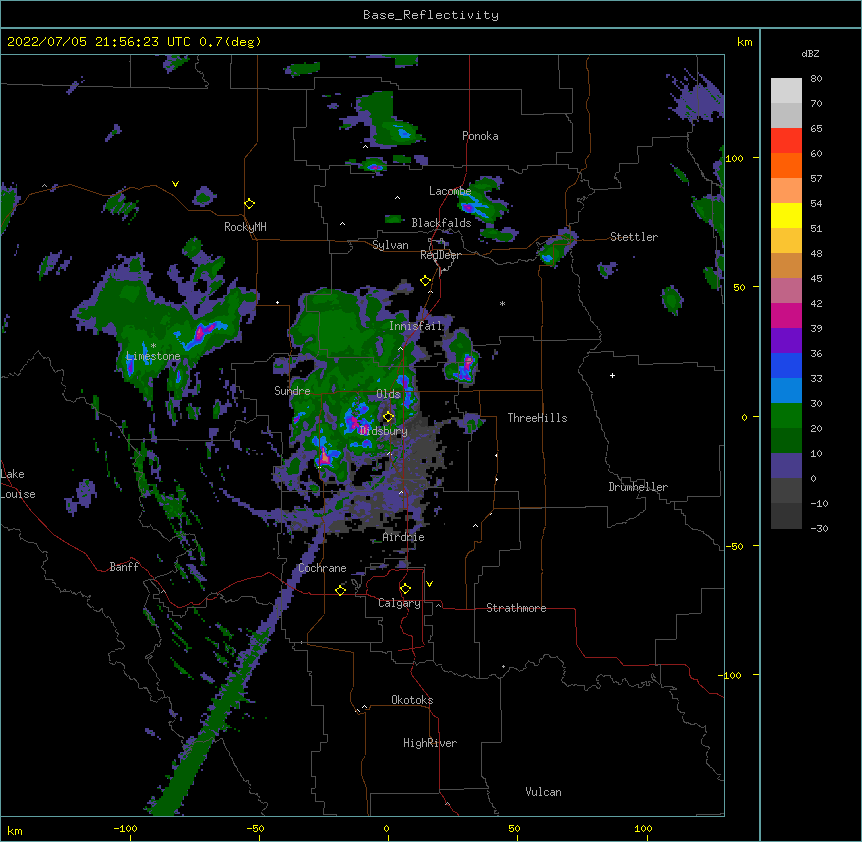Select the deep purple swatch below 39 dBZ
The height and width of the screenshot is (842, 862).
click(786, 341)
